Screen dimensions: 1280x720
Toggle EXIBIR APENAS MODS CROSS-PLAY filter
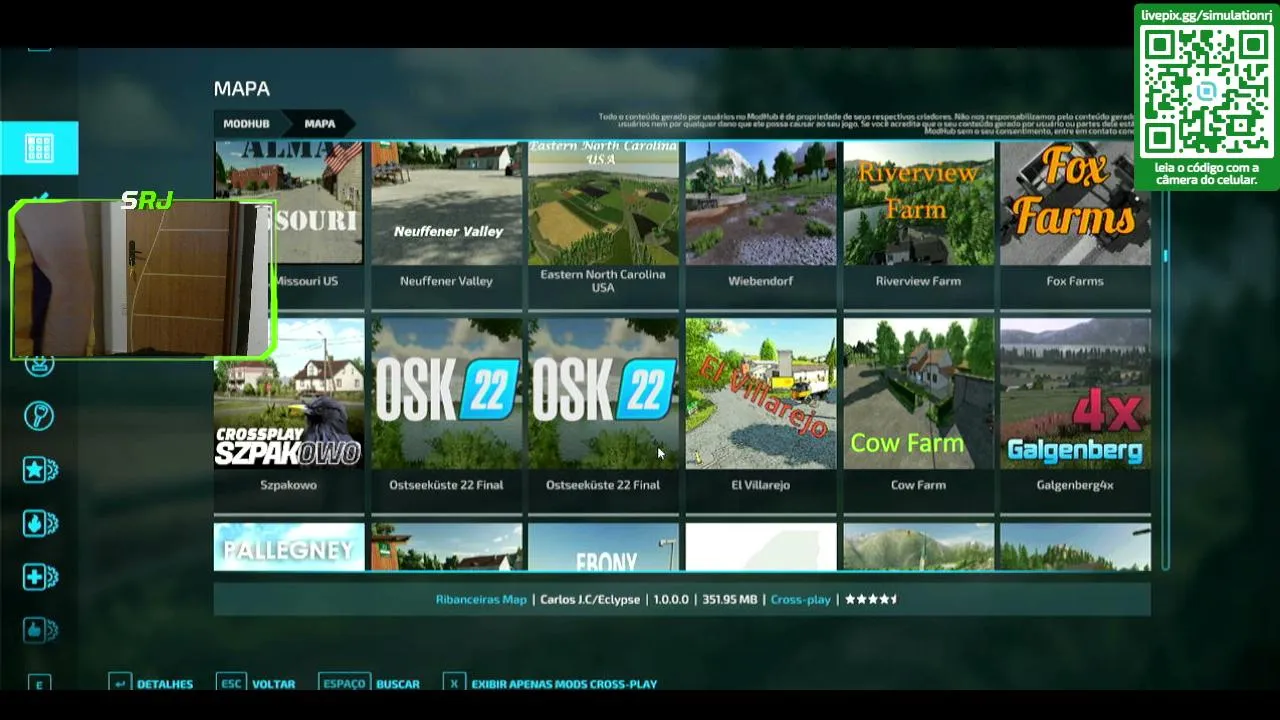[x=550, y=684]
